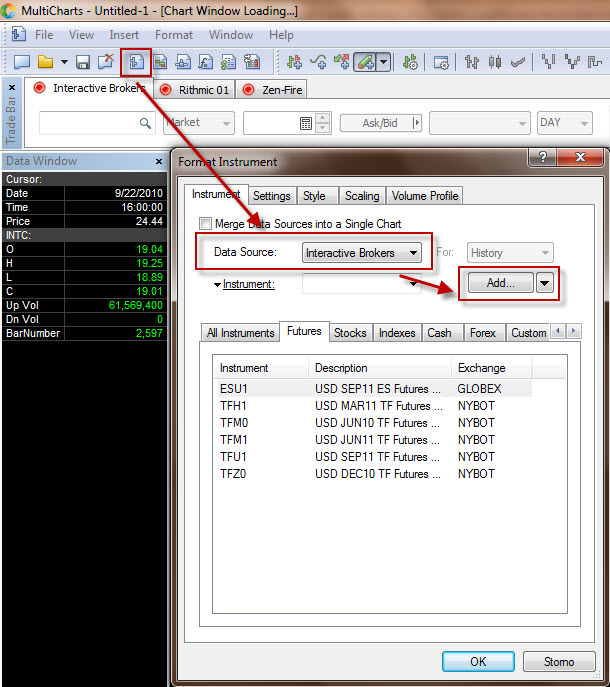Open the Window menu
The height and width of the screenshot is (687, 610).
(x=231, y=35)
